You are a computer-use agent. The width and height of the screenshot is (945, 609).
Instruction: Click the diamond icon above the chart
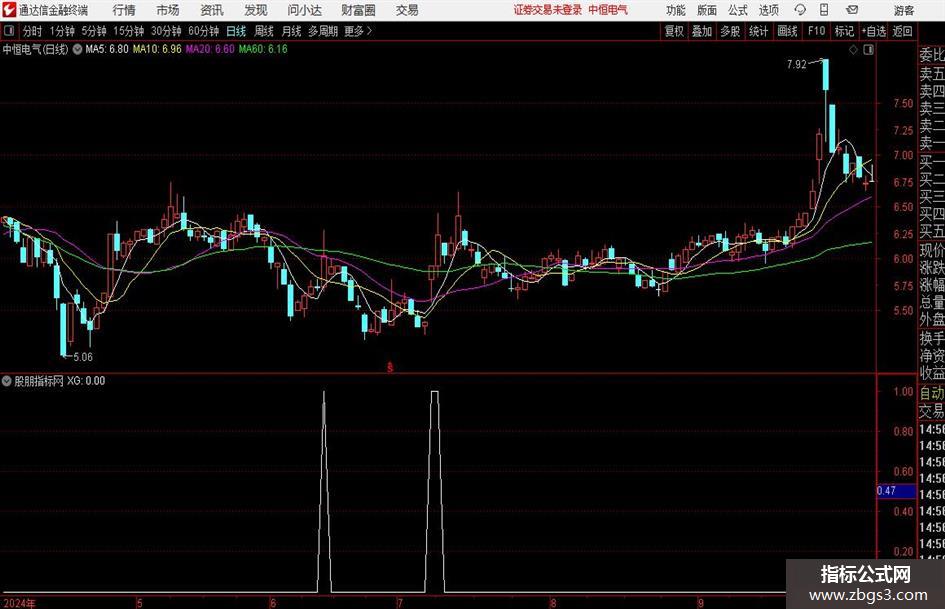click(853, 50)
